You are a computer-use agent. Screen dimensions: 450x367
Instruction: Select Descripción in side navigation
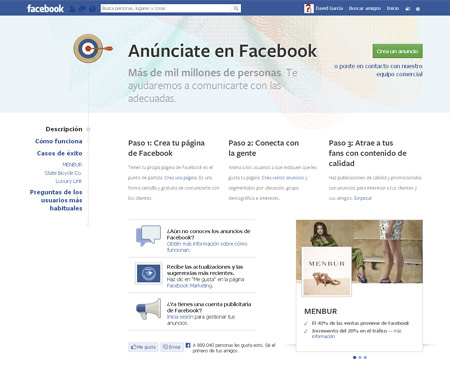point(64,129)
